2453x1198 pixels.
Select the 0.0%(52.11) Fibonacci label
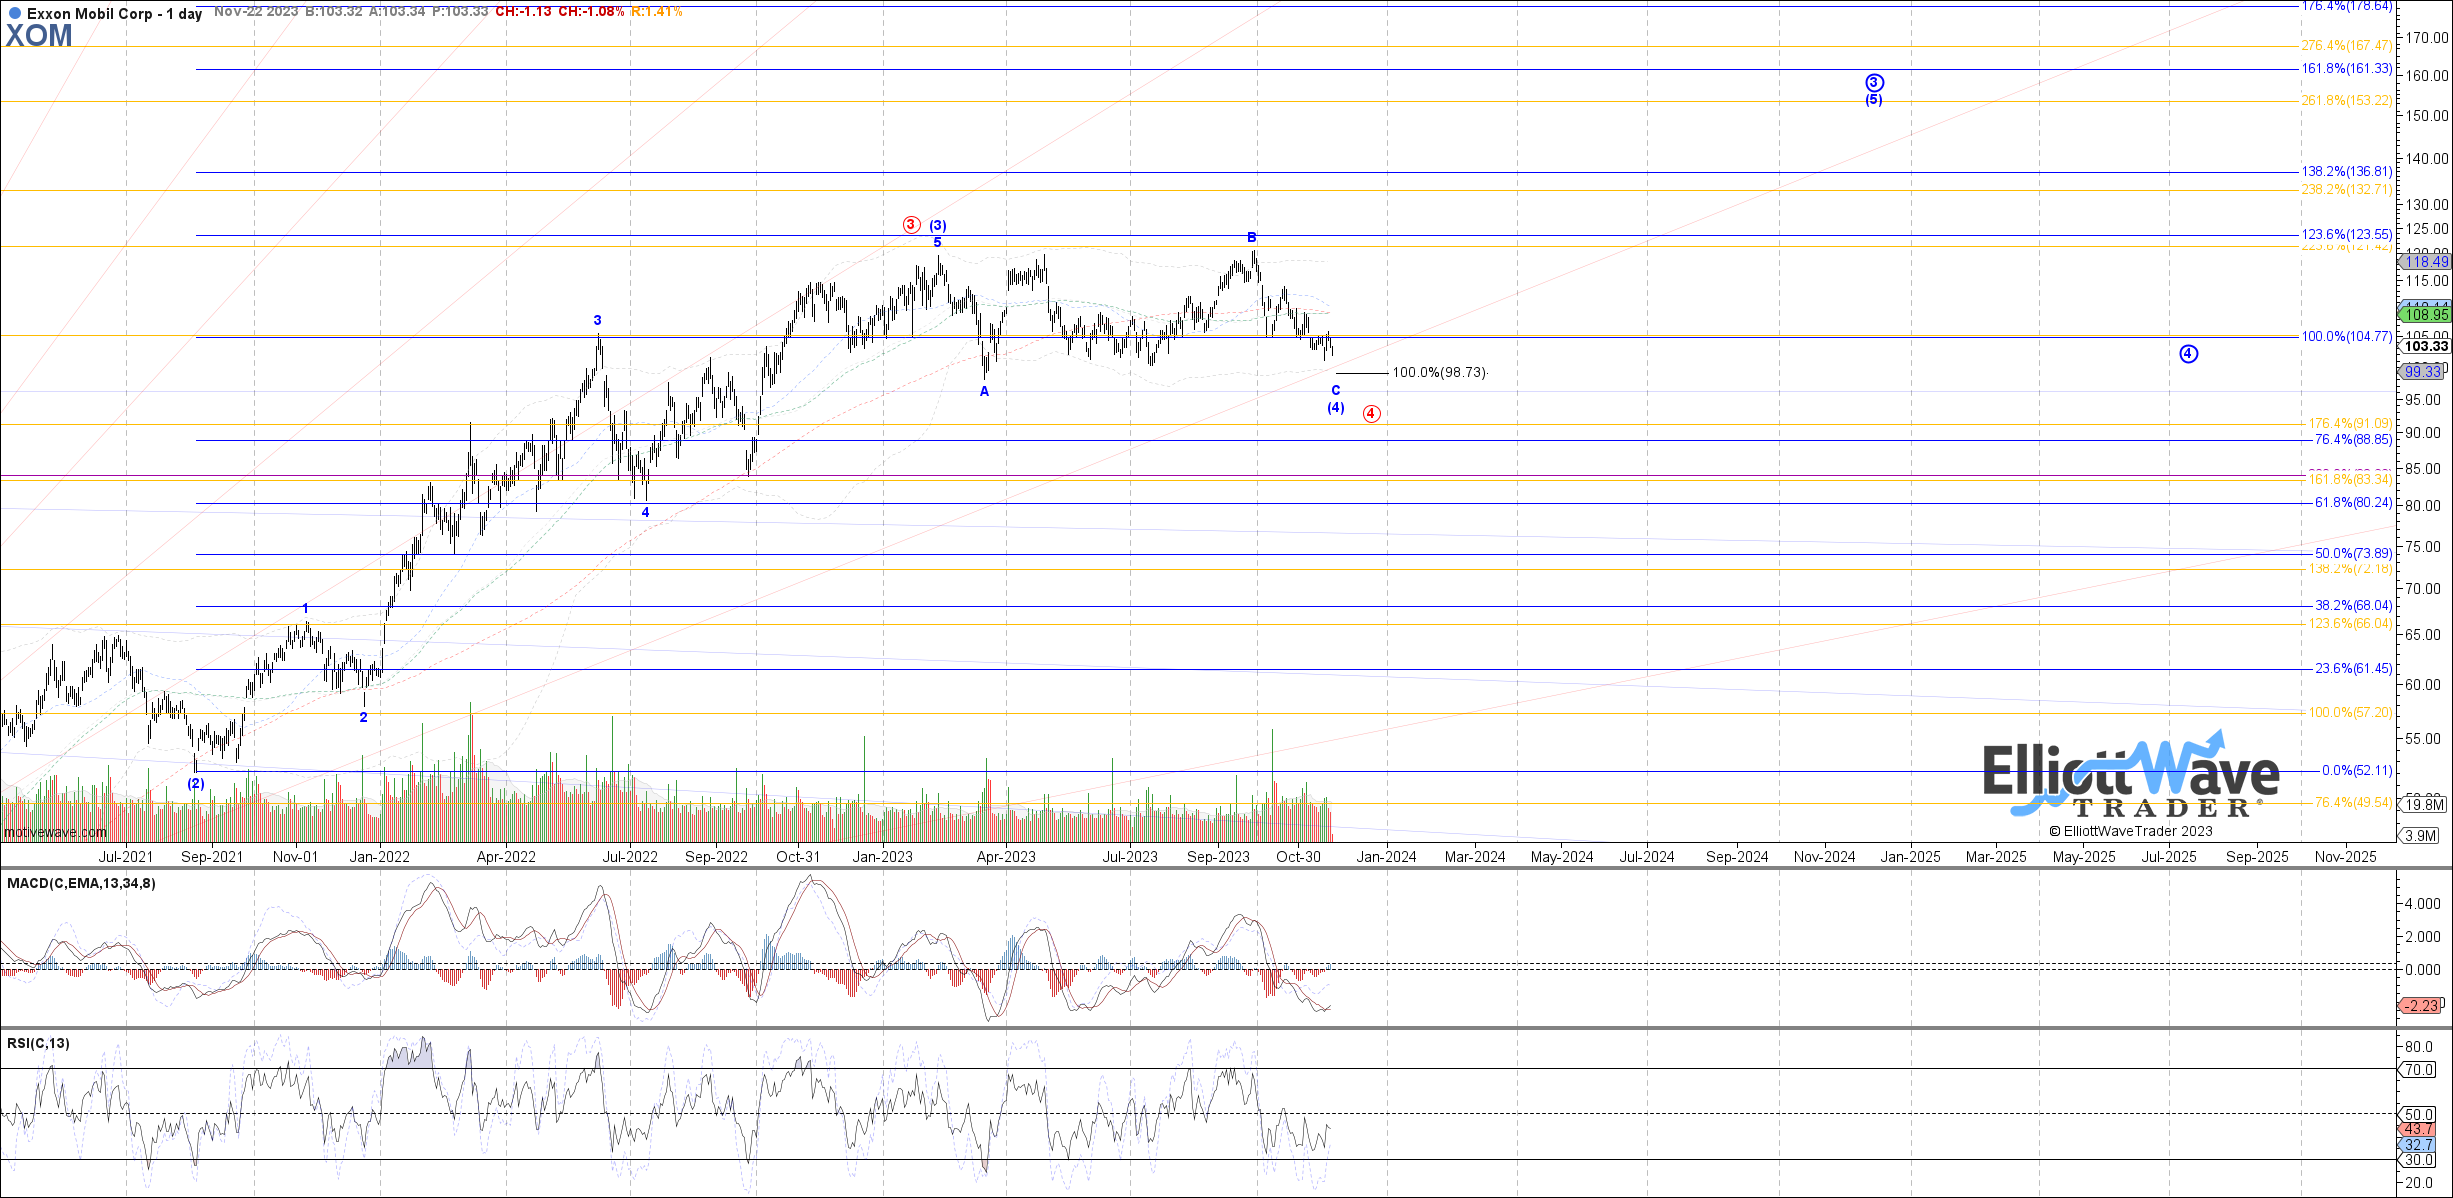2356,770
